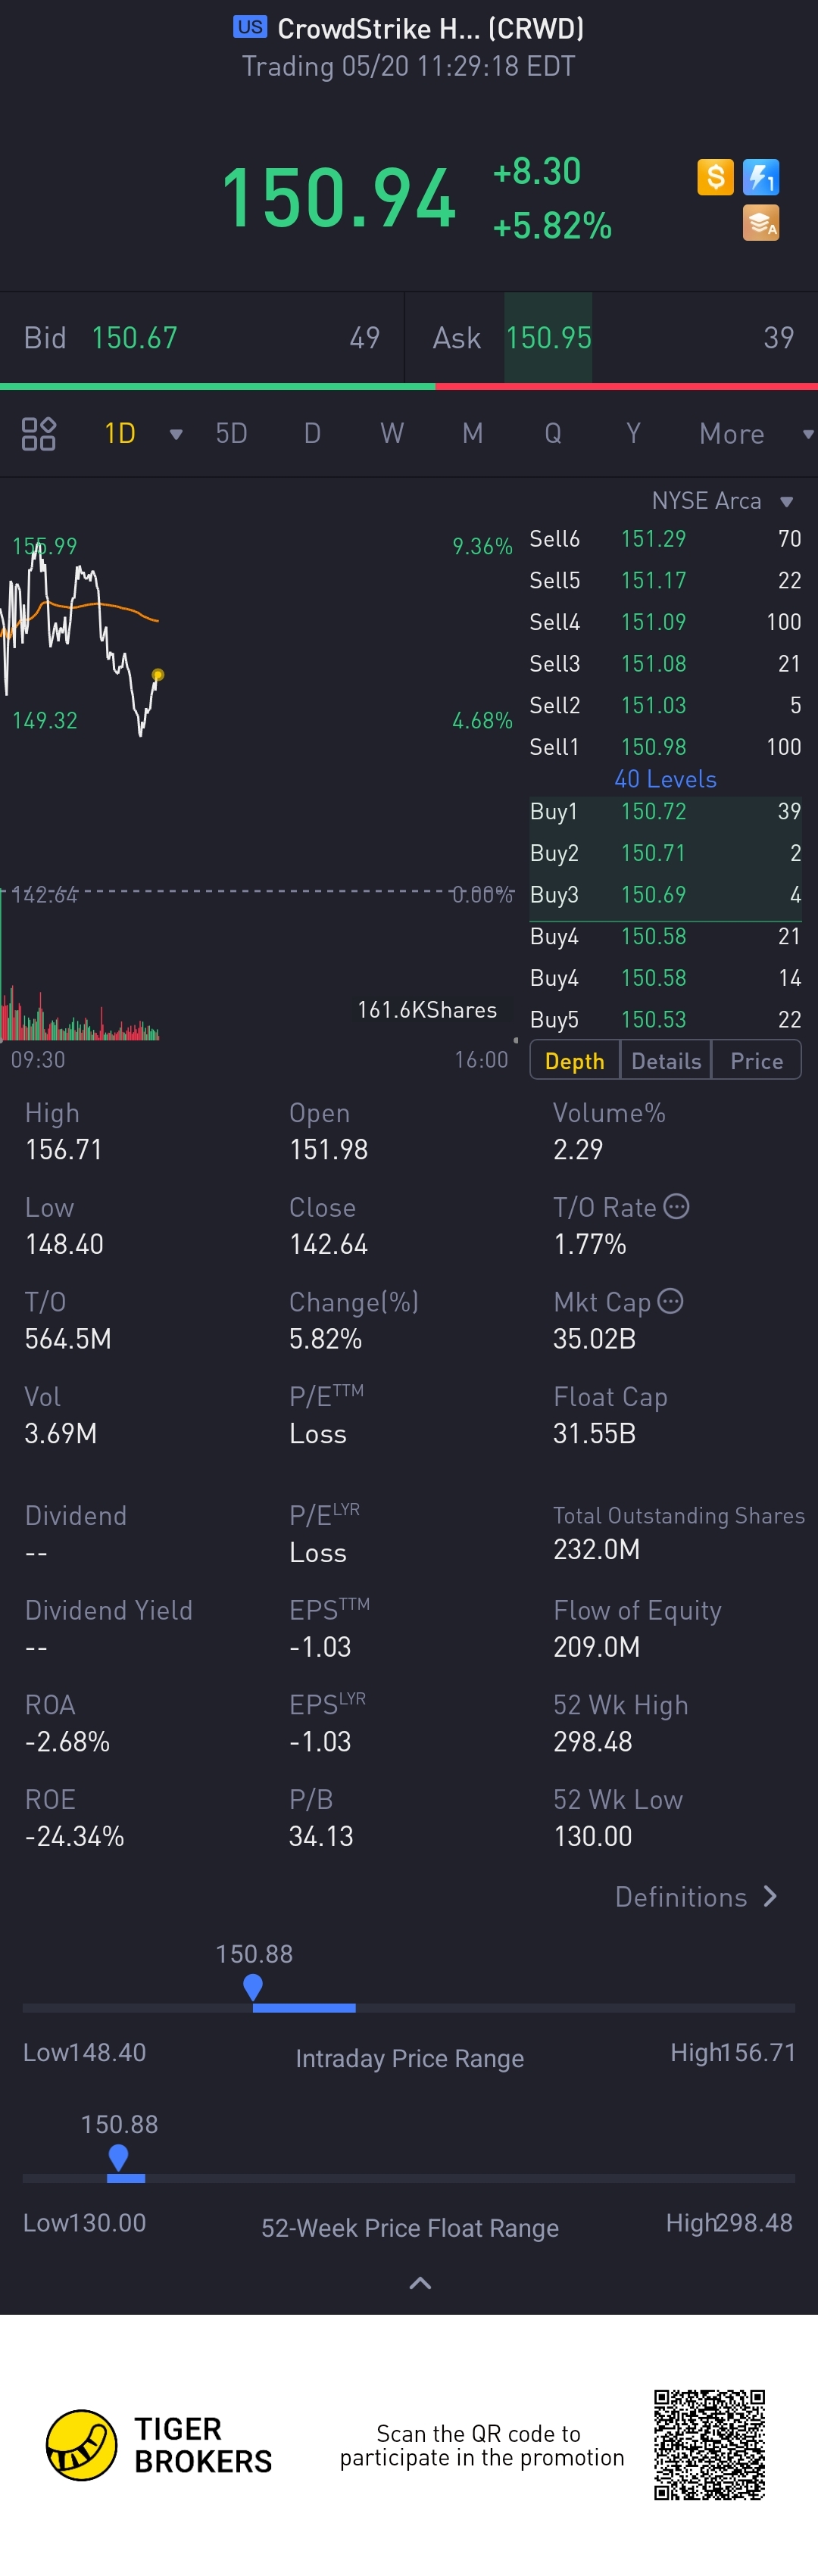The height and width of the screenshot is (2576, 818).
Task: Switch to the D daily chart
Action: (x=312, y=434)
